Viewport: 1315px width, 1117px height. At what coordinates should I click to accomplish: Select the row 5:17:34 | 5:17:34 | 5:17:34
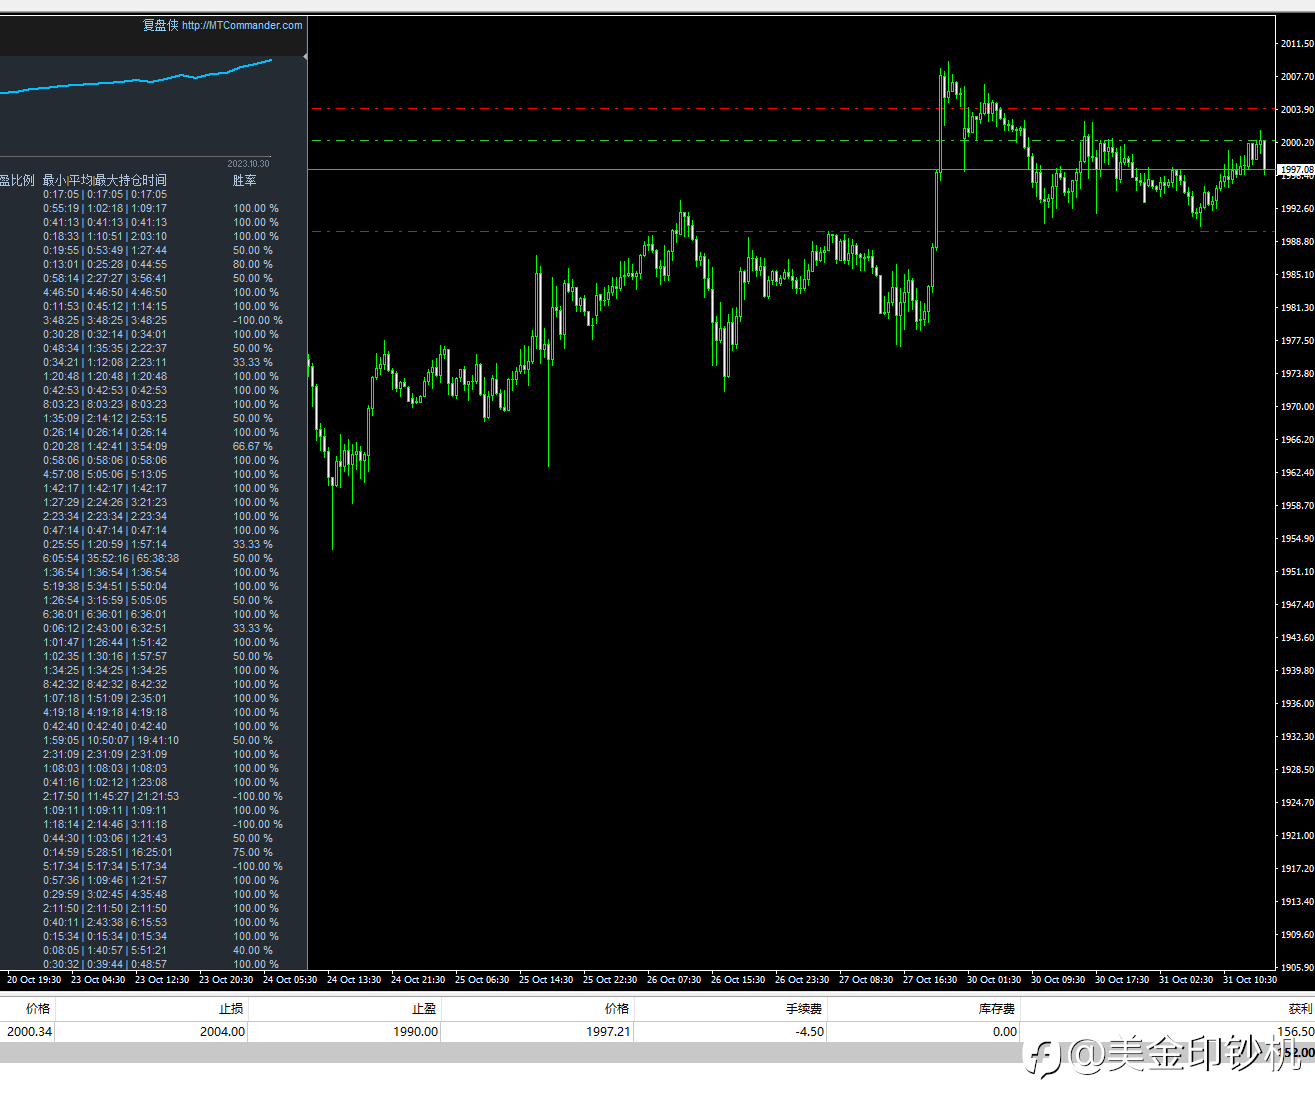click(105, 866)
